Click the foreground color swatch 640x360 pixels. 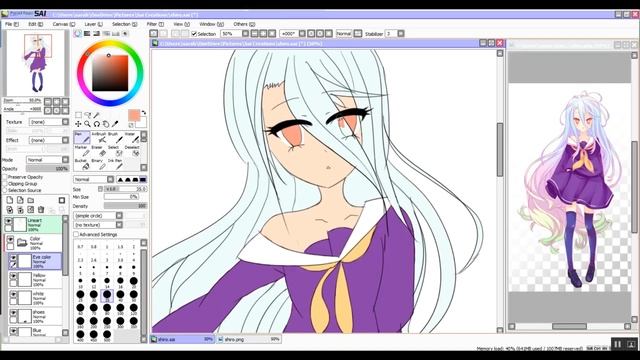(x=134, y=115)
